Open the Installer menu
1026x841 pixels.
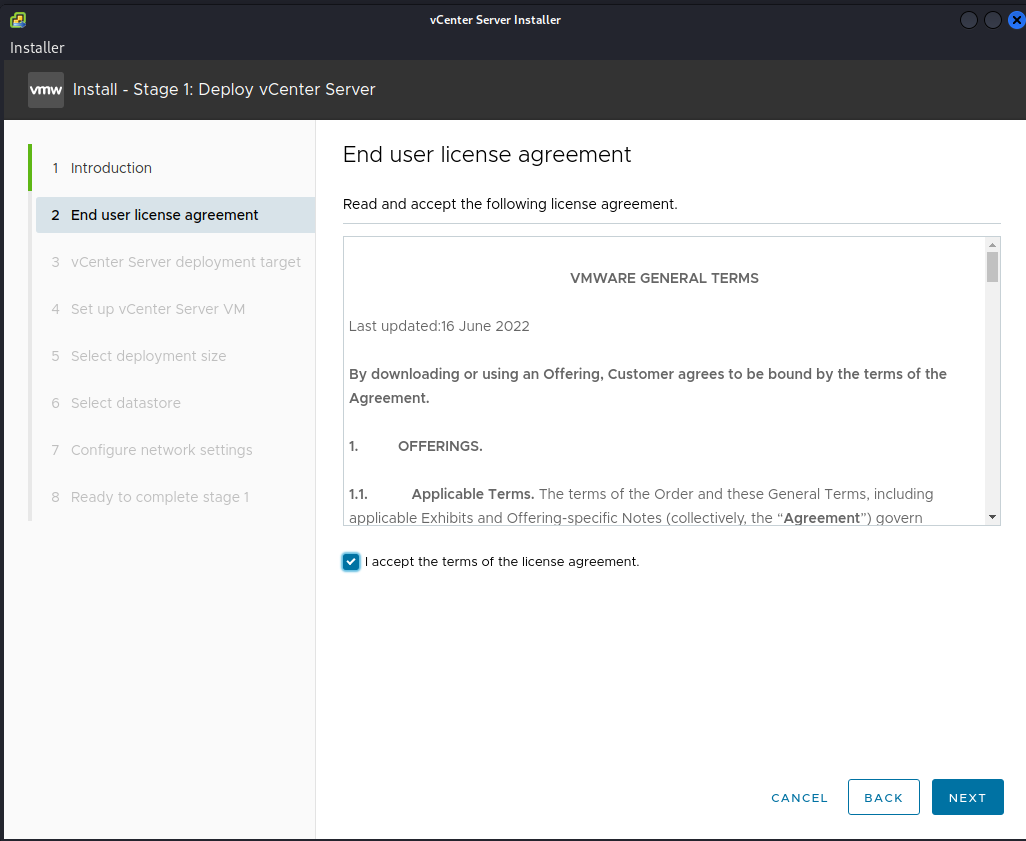[37, 48]
